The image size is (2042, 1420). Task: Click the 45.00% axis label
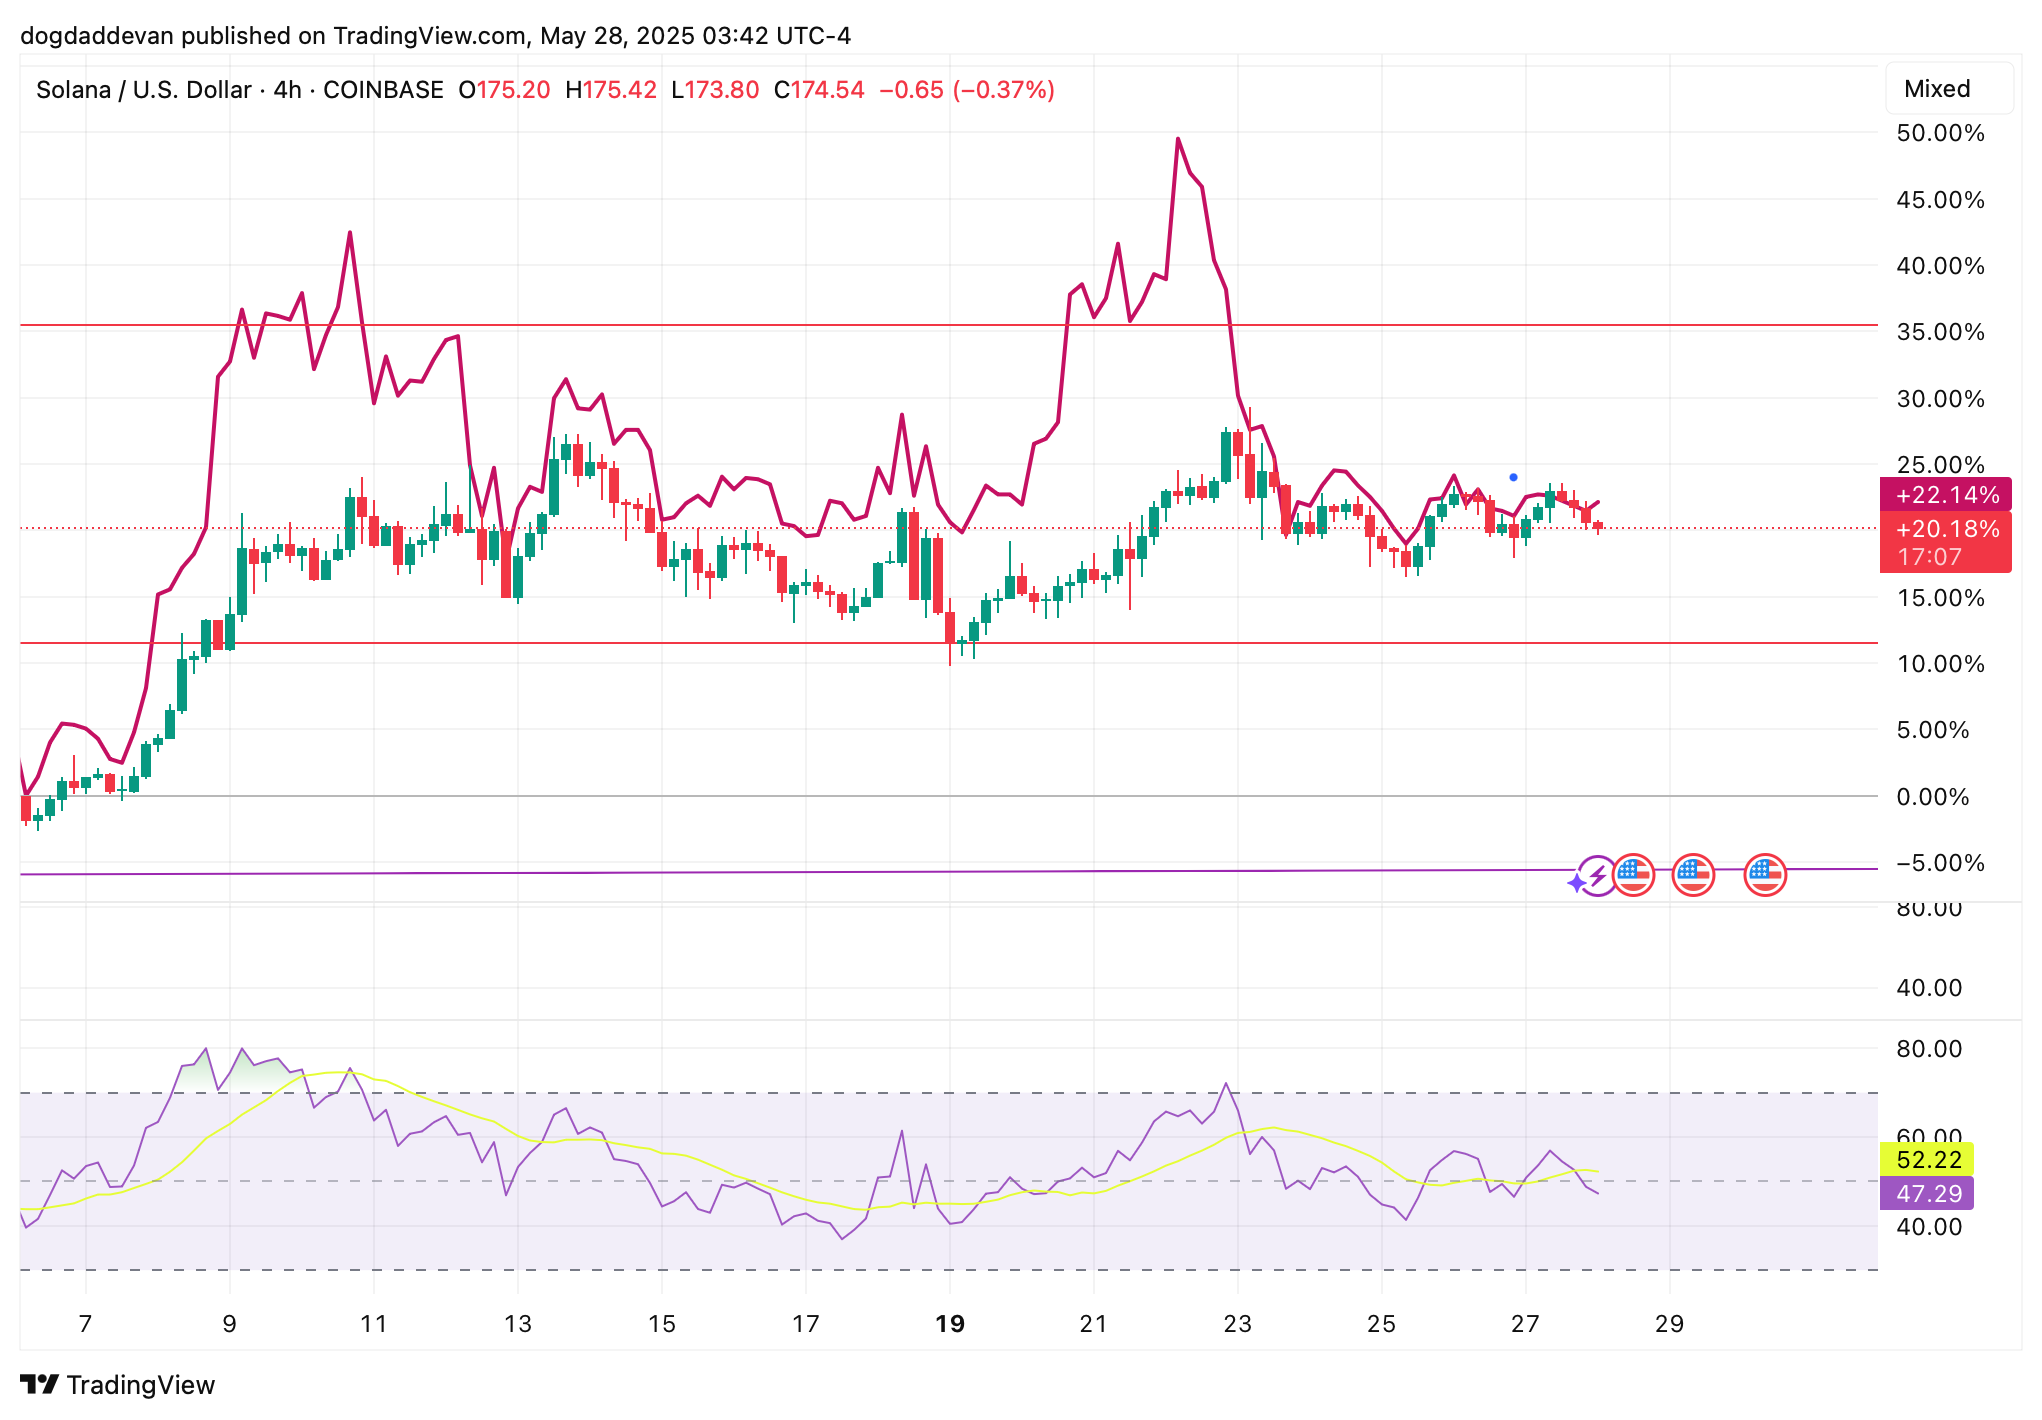pos(1940,200)
